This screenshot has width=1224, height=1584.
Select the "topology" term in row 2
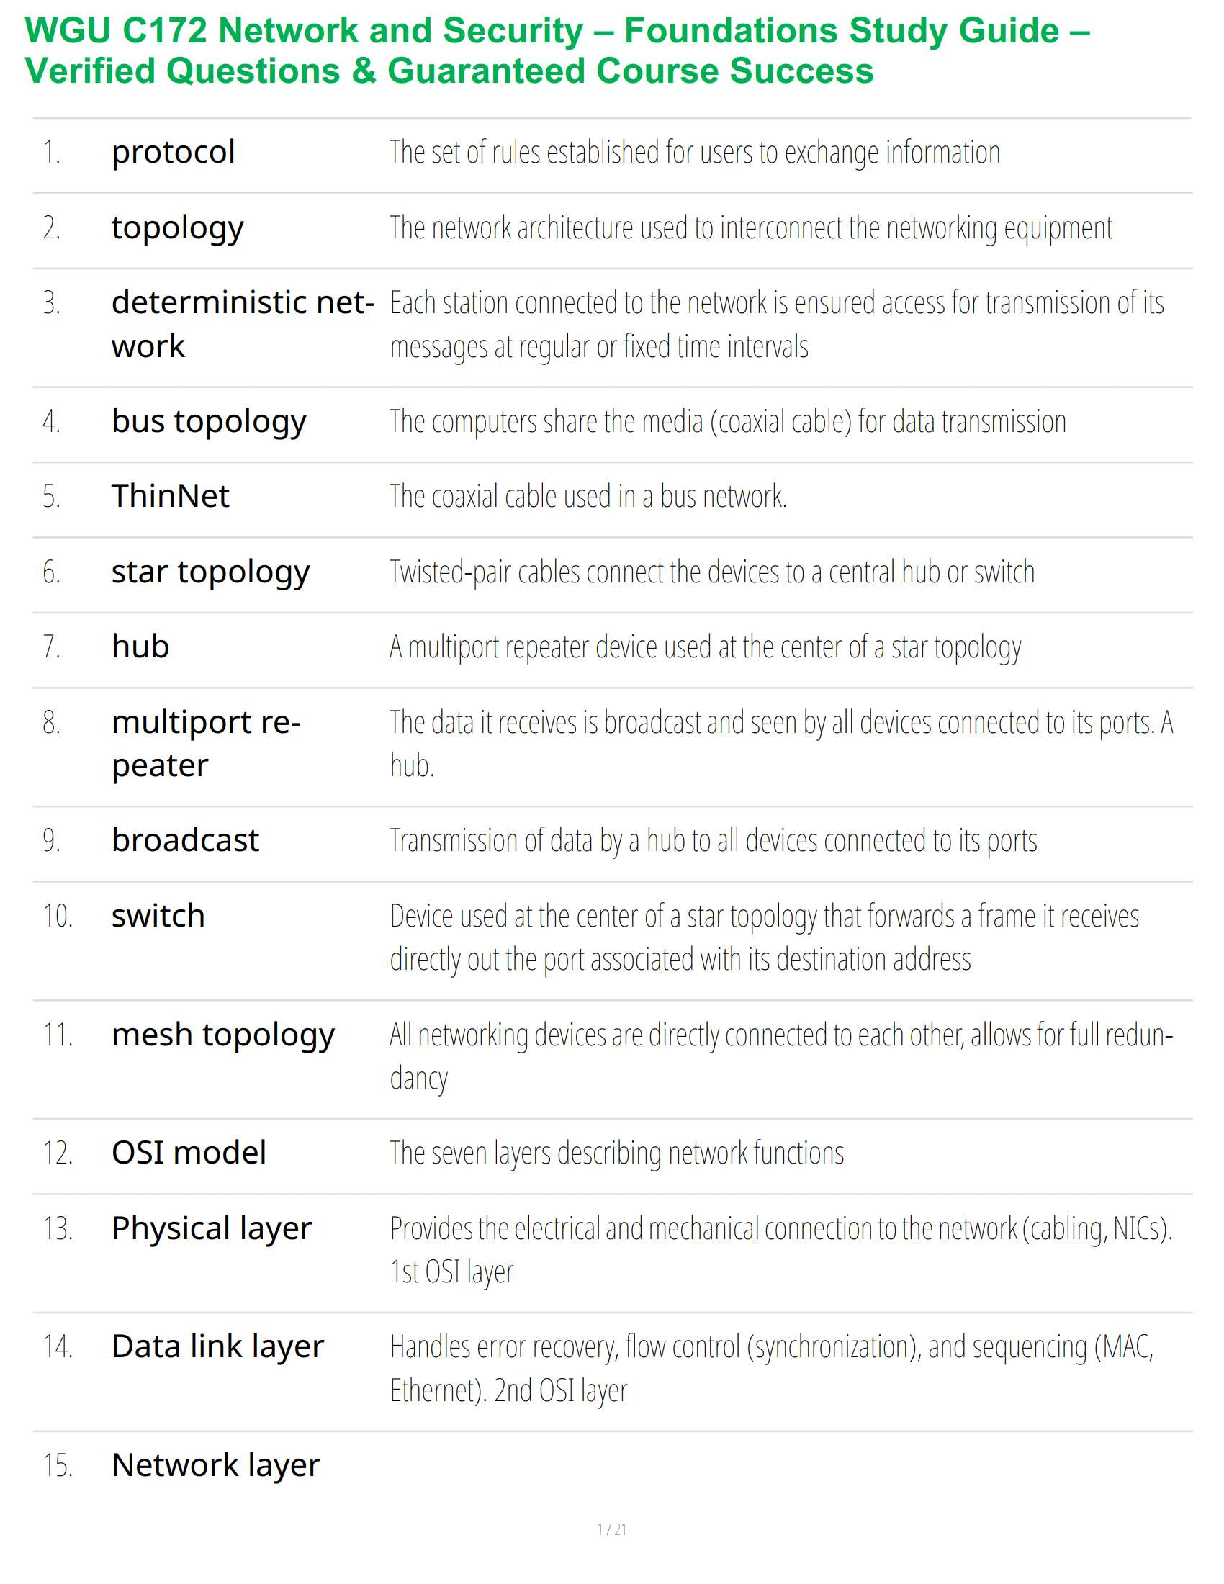[177, 229]
